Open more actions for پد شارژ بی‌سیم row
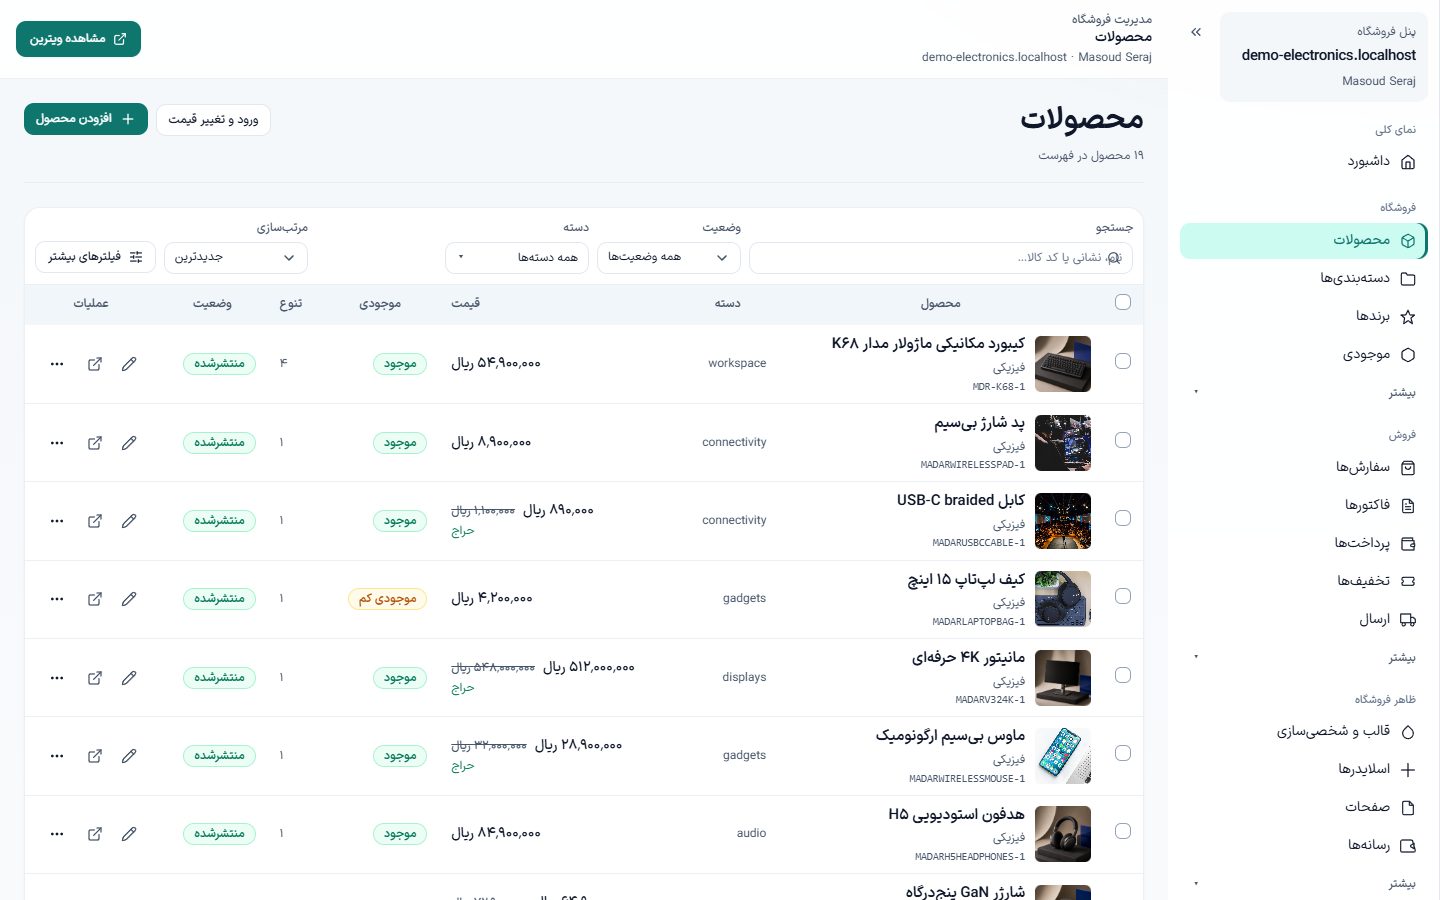The image size is (1440, 900). tap(57, 443)
